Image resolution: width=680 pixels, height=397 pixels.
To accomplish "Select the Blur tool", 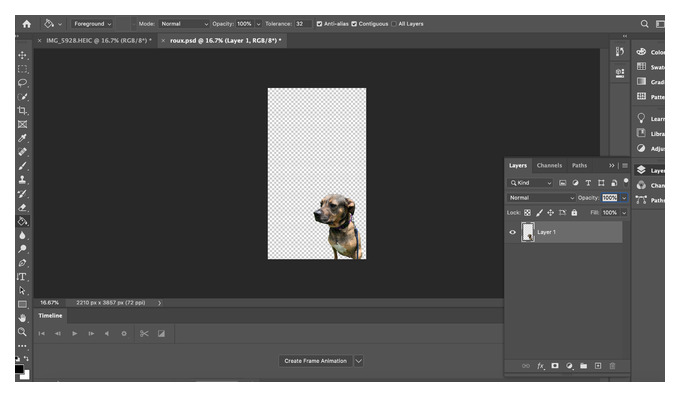I will [23, 235].
